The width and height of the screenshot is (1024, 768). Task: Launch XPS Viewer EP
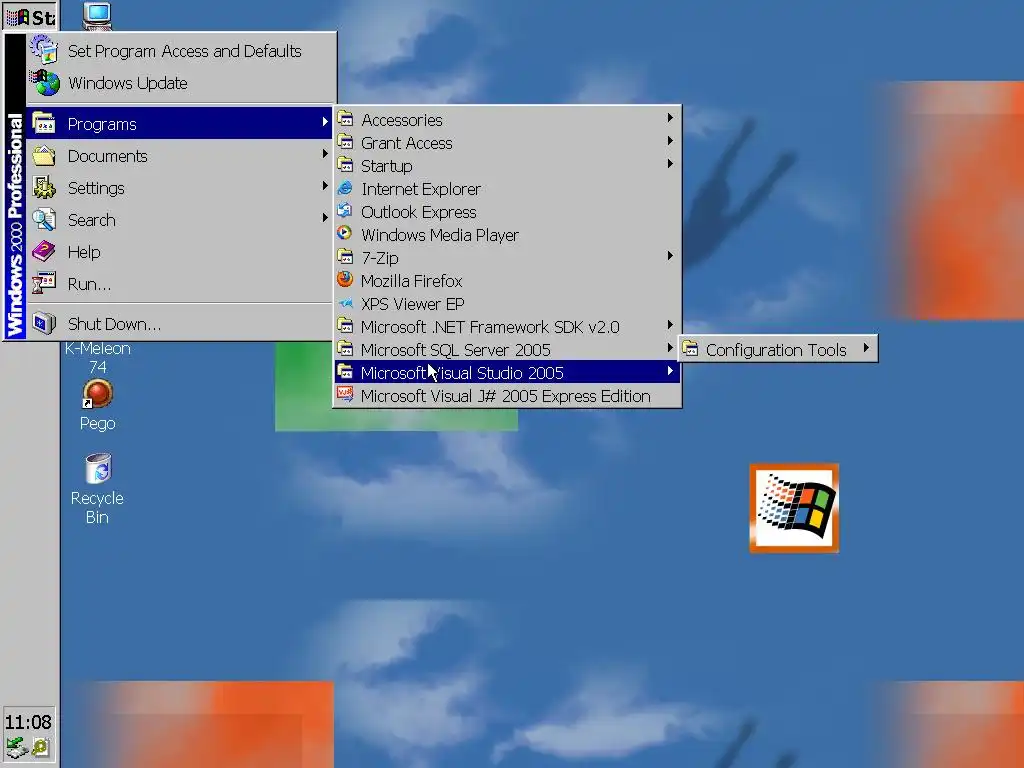(x=507, y=304)
